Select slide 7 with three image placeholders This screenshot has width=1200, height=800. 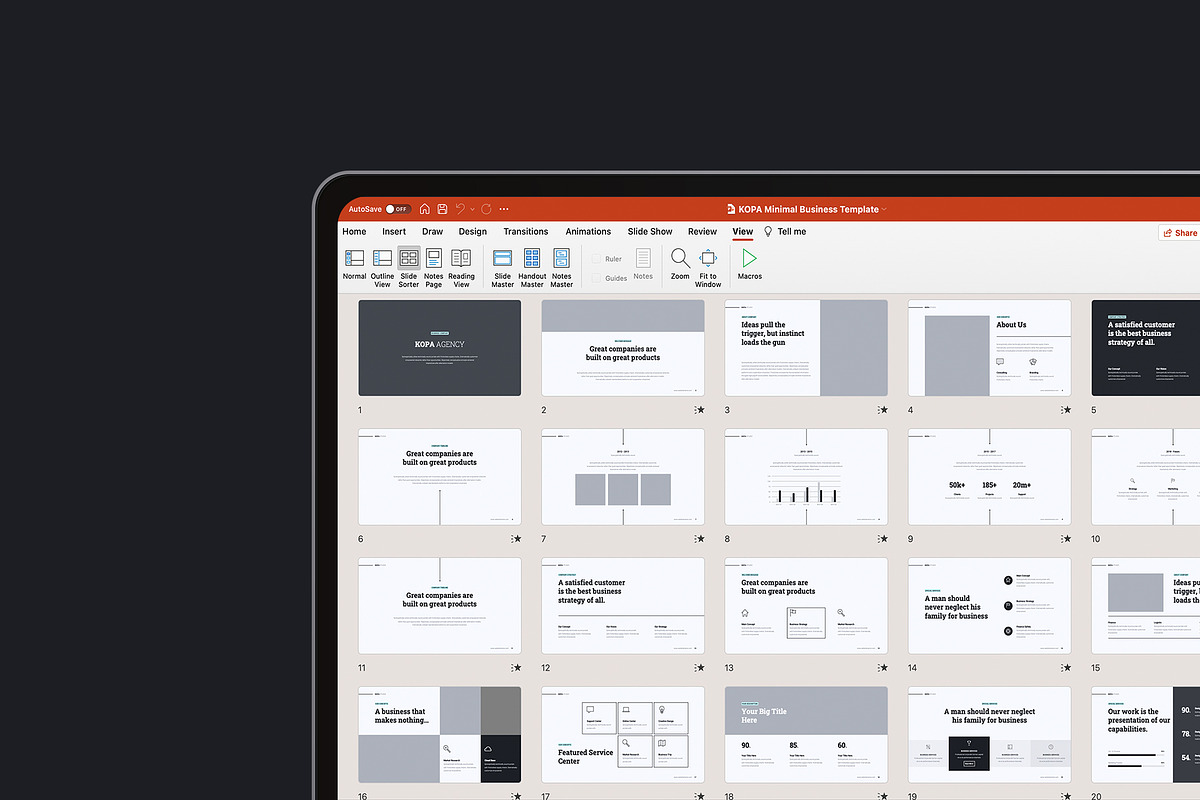(623, 477)
